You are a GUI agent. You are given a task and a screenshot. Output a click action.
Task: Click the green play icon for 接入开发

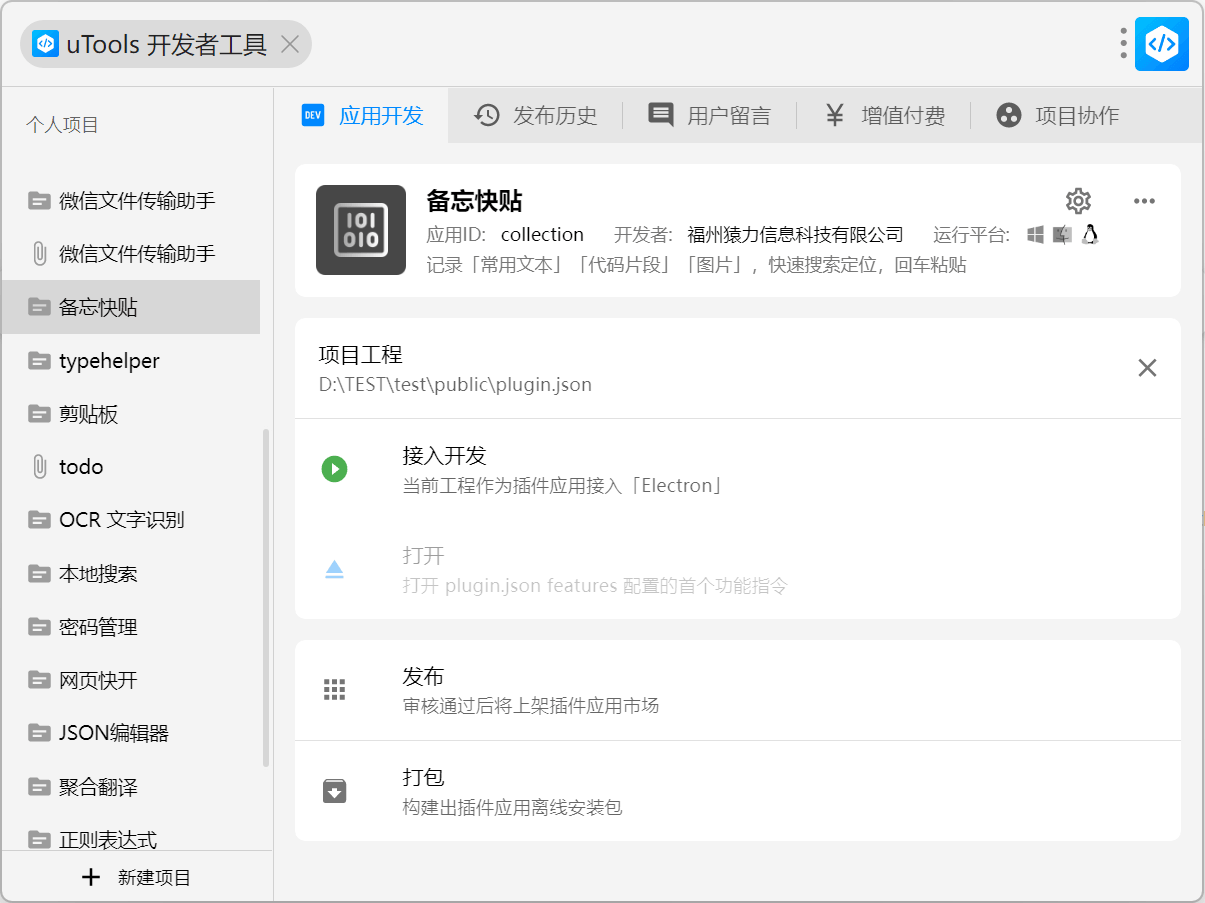[334, 469]
